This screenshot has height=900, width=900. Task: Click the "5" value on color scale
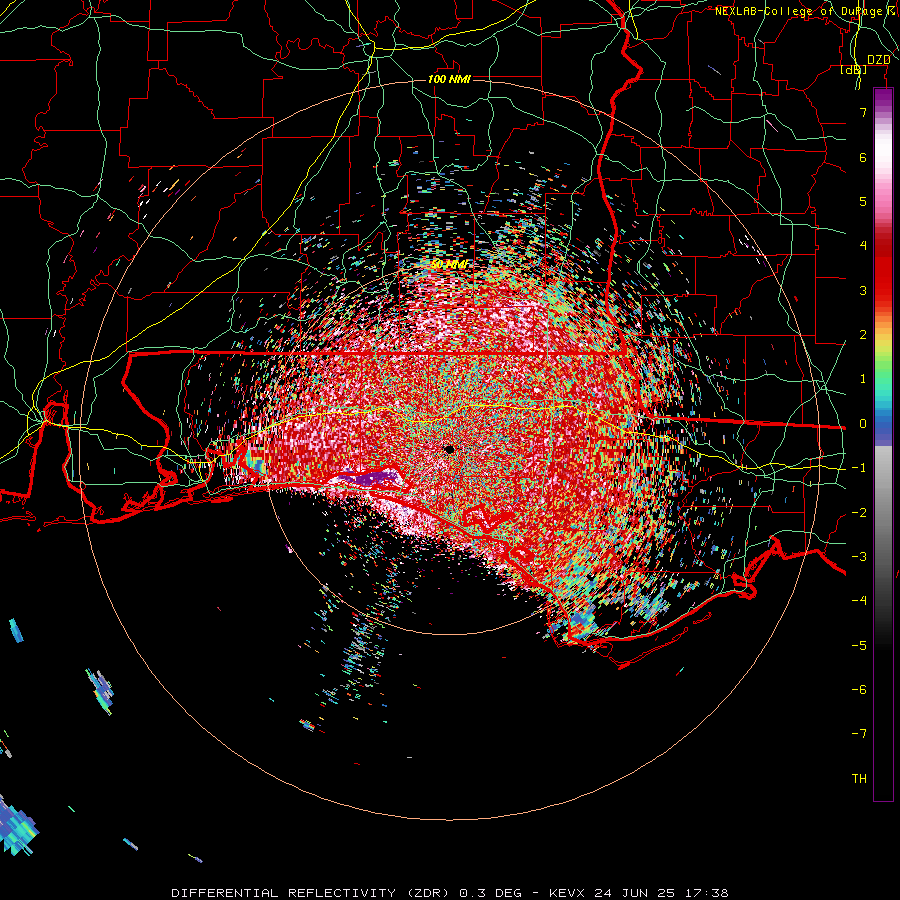[x=863, y=201]
